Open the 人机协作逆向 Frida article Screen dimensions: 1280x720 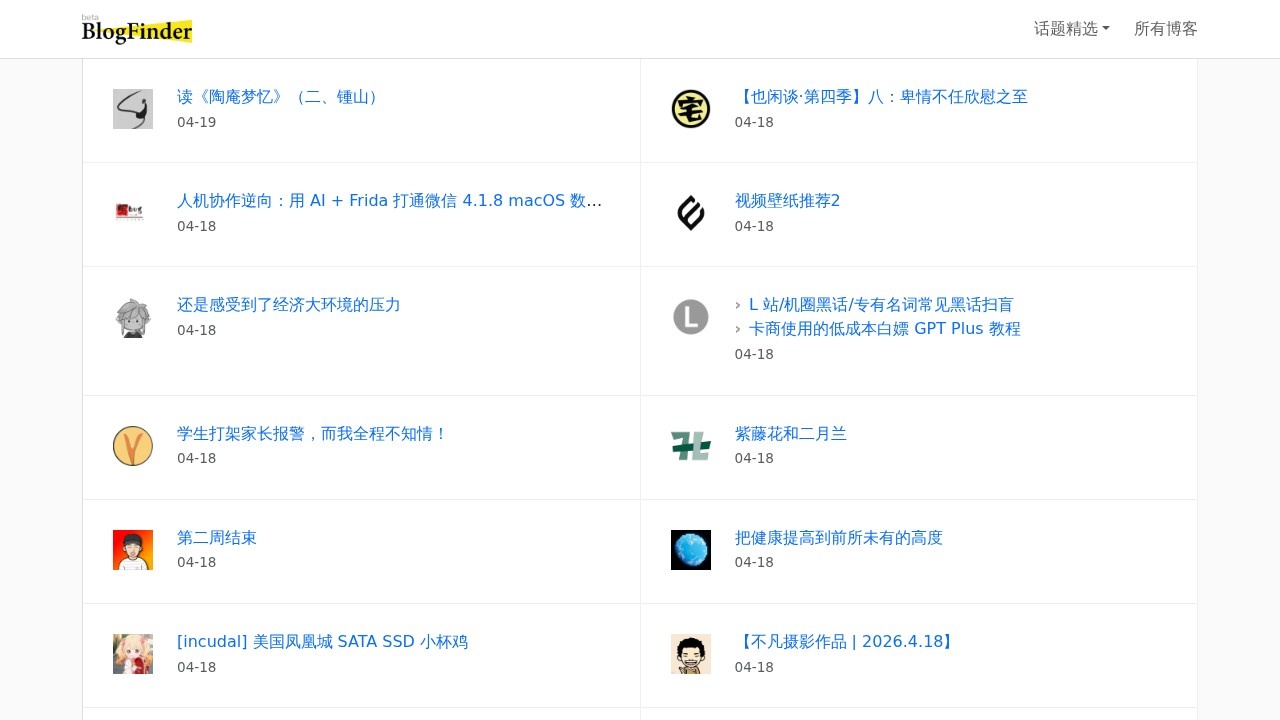pyautogui.click(x=389, y=201)
